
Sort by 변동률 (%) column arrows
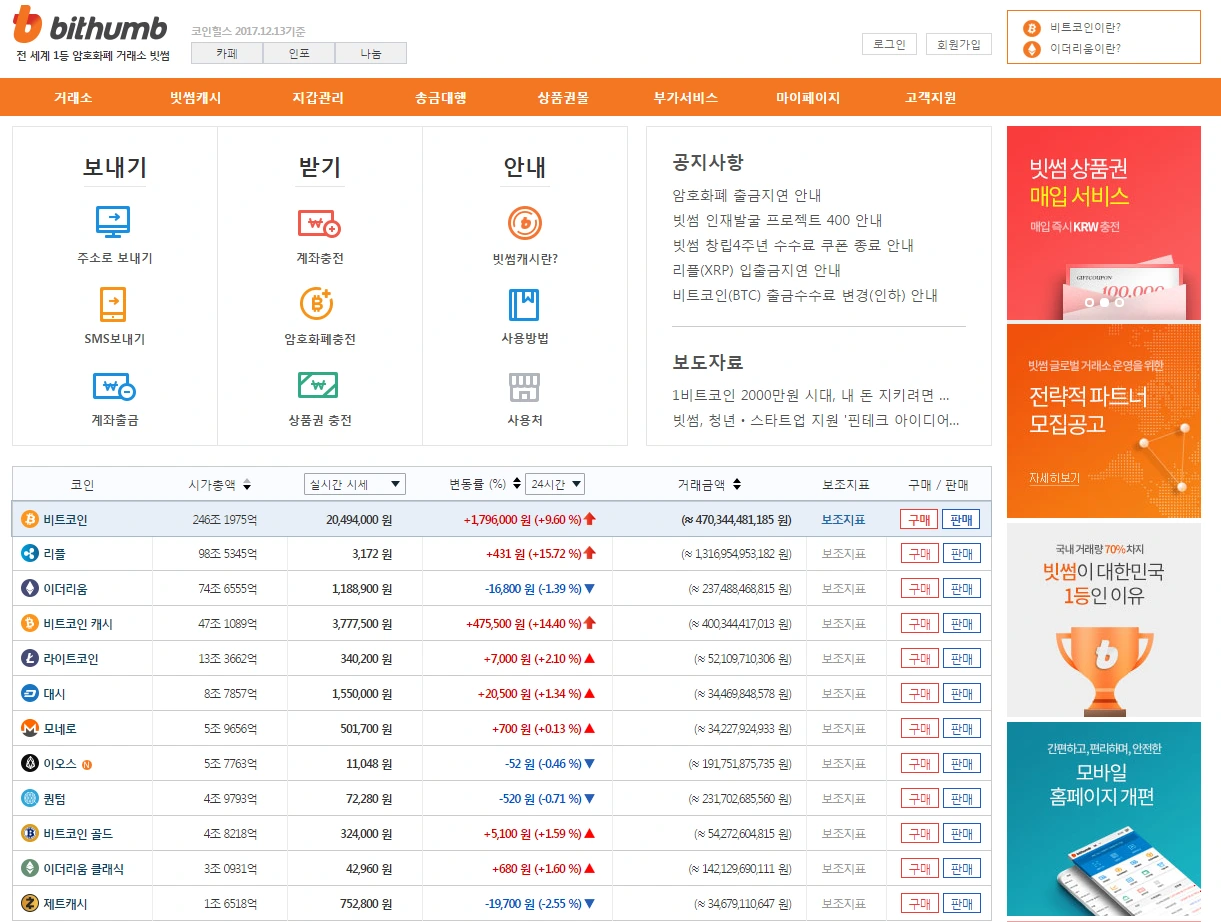[x=516, y=485]
